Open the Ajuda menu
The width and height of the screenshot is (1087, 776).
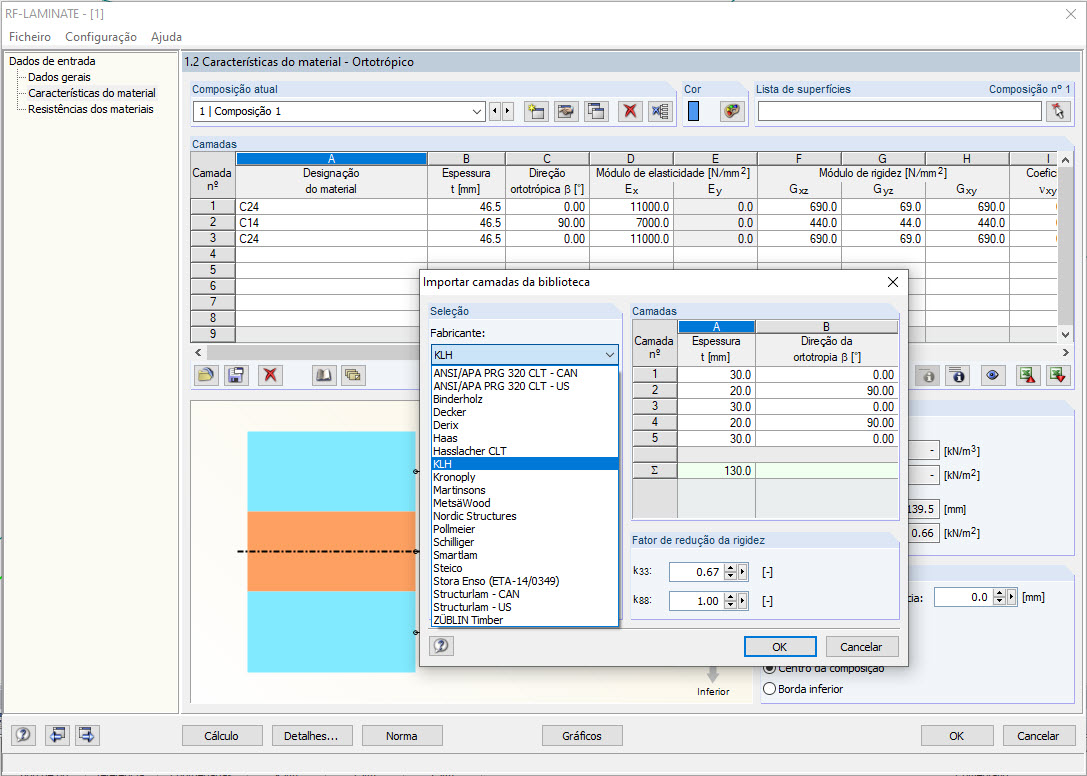(x=166, y=37)
